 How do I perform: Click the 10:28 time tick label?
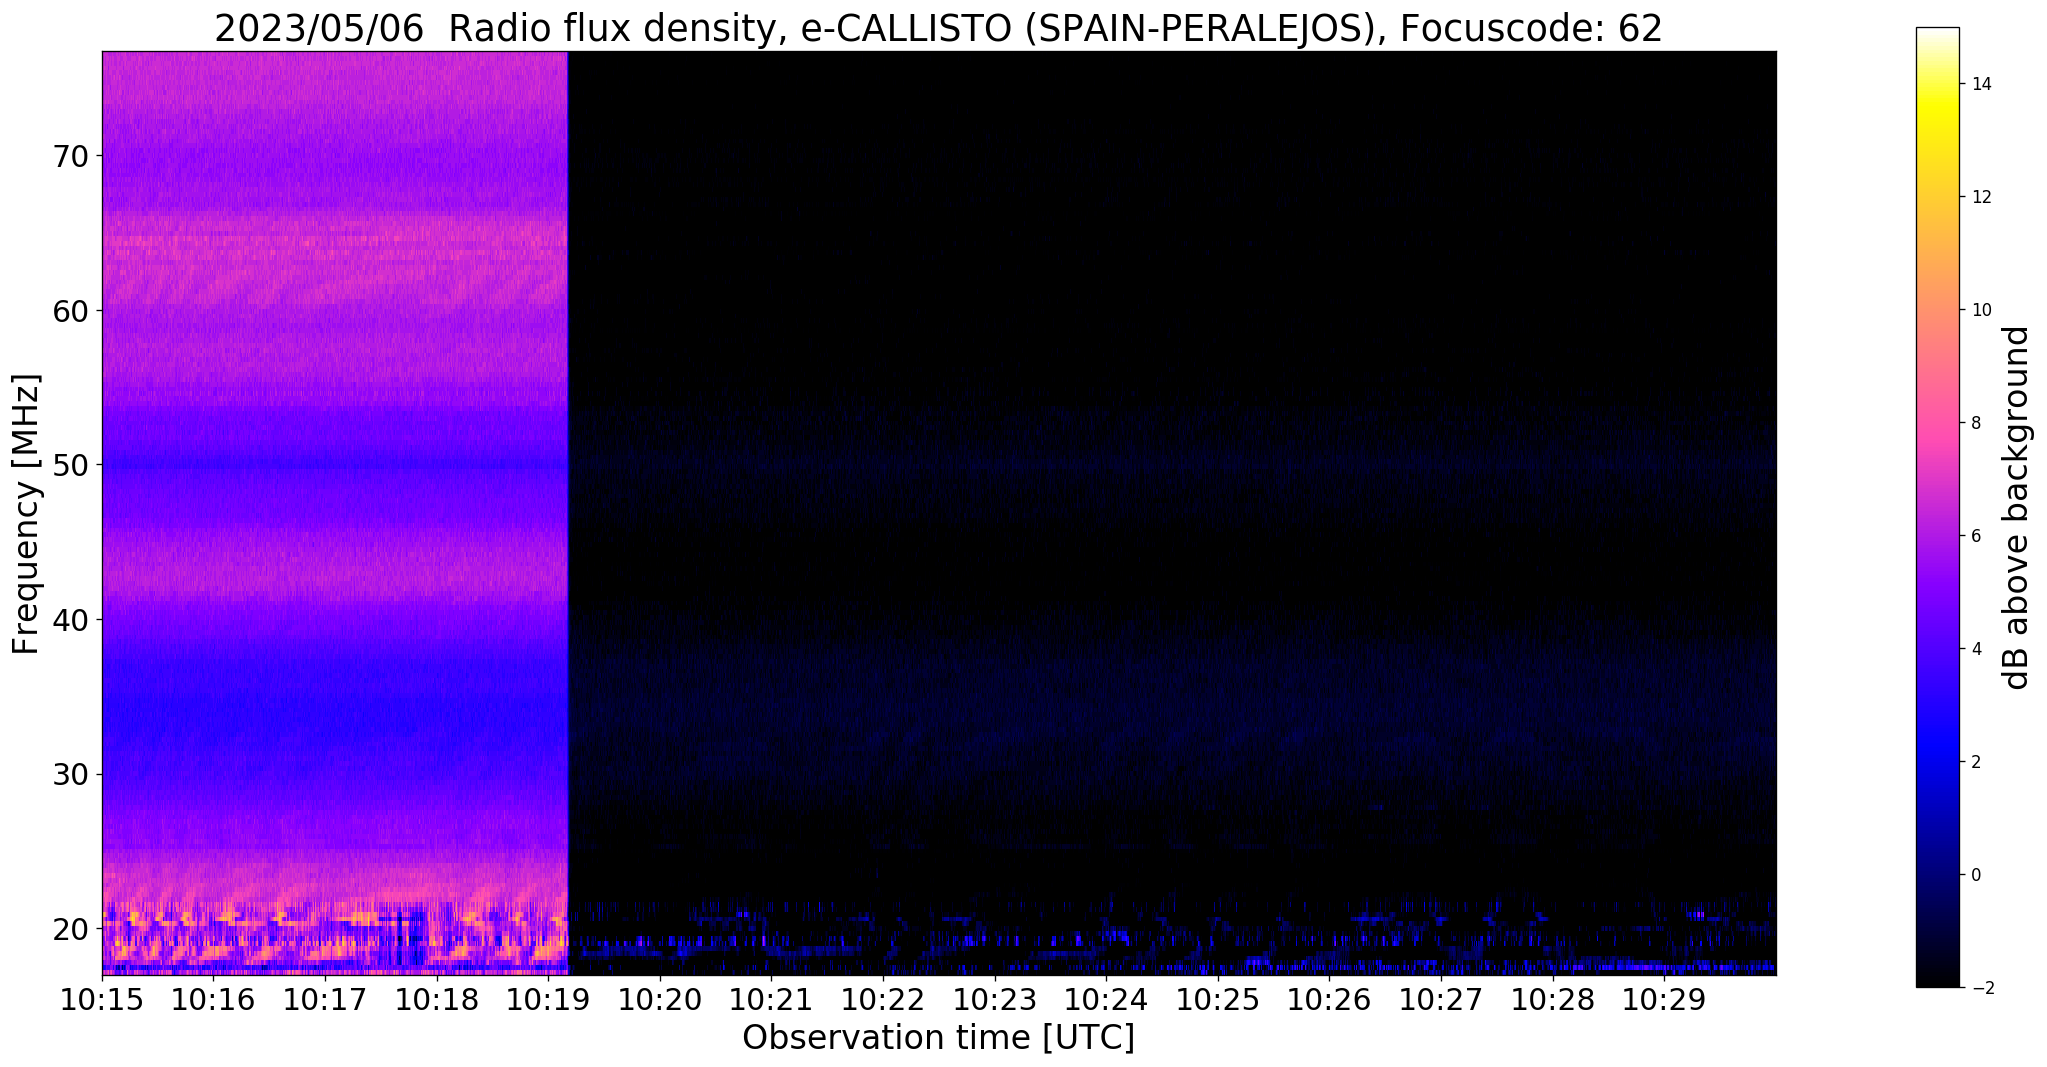pyautogui.click(x=1551, y=999)
